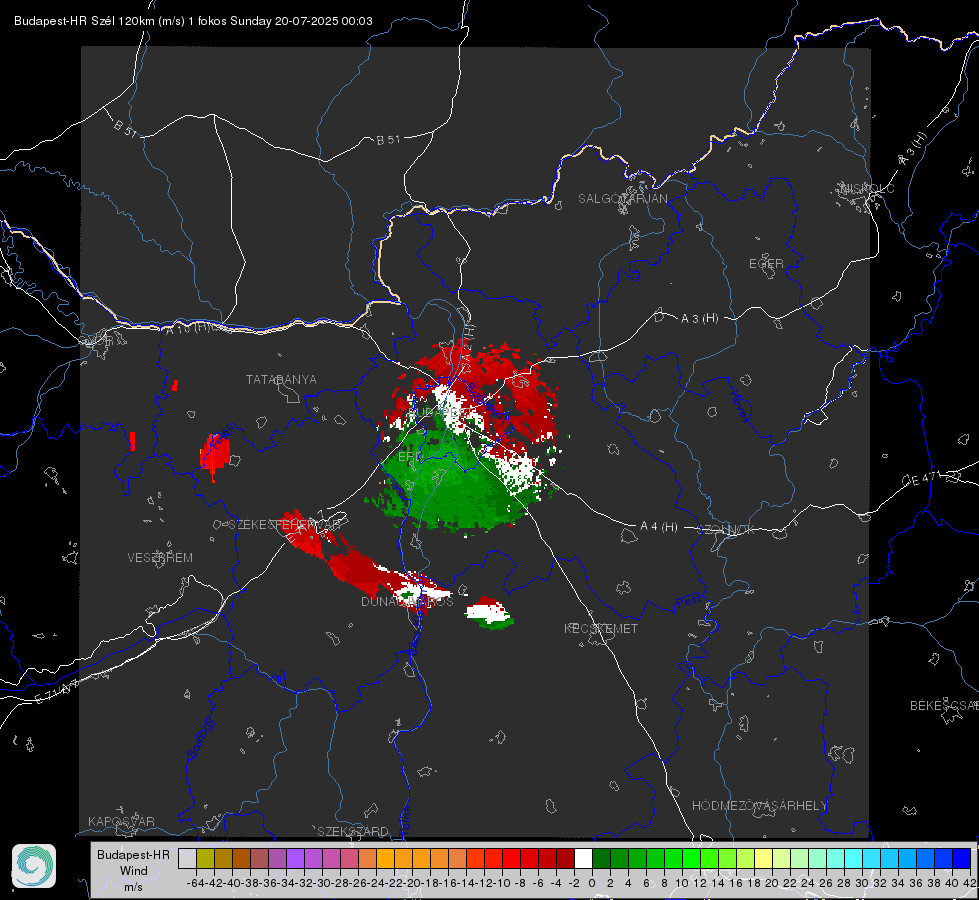979x900 pixels.
Task: Click the KAPOSVÁR city label
Action: click(x=121, y=821)
